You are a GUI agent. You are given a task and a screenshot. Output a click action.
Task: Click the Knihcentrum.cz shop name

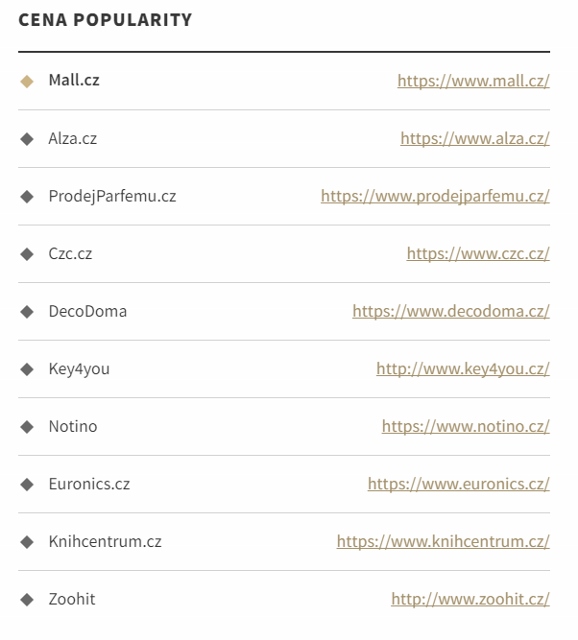point(105,542)
